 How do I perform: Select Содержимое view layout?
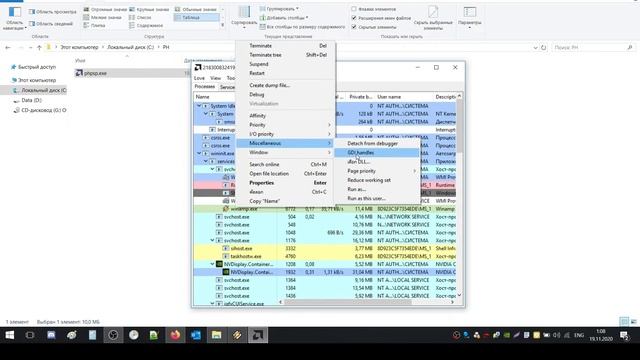[x=146, y=25]
